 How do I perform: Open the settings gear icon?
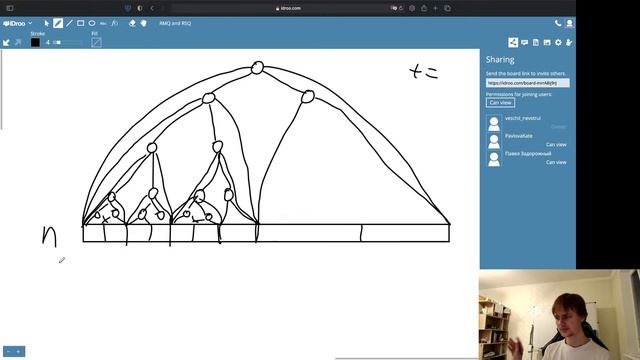[x=558, y=42]
